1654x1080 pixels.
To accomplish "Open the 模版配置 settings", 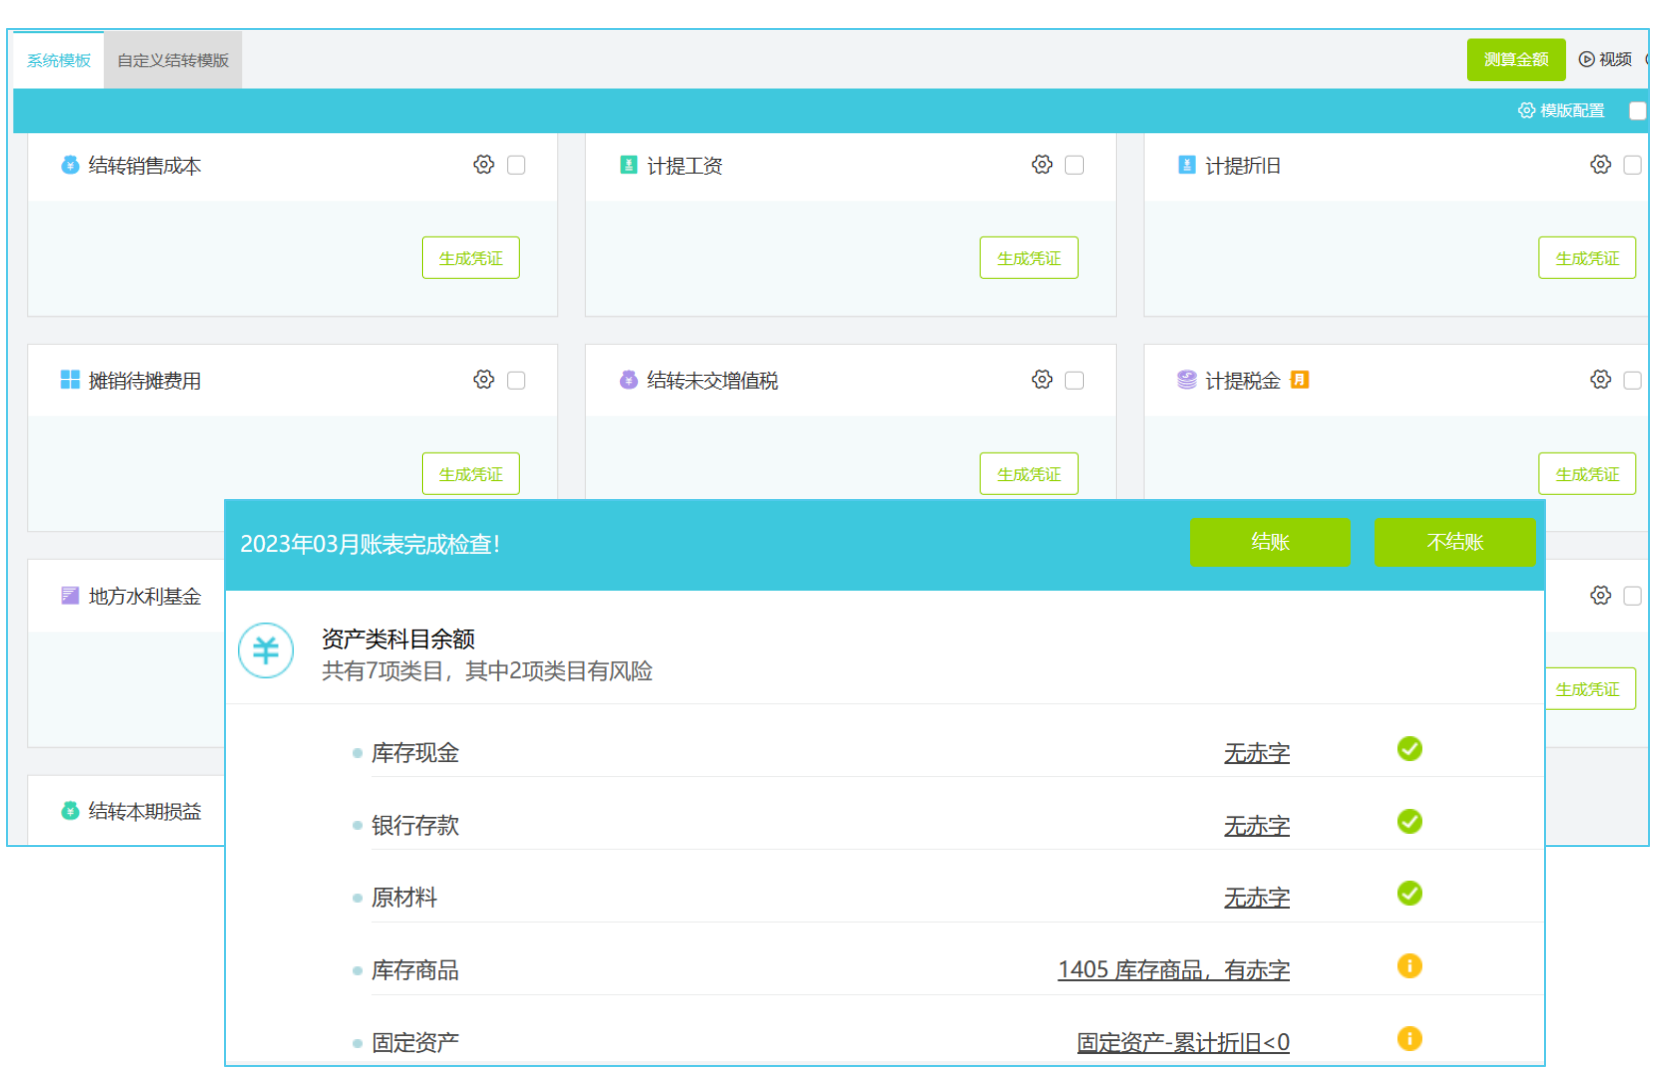I will [1561, 110].
